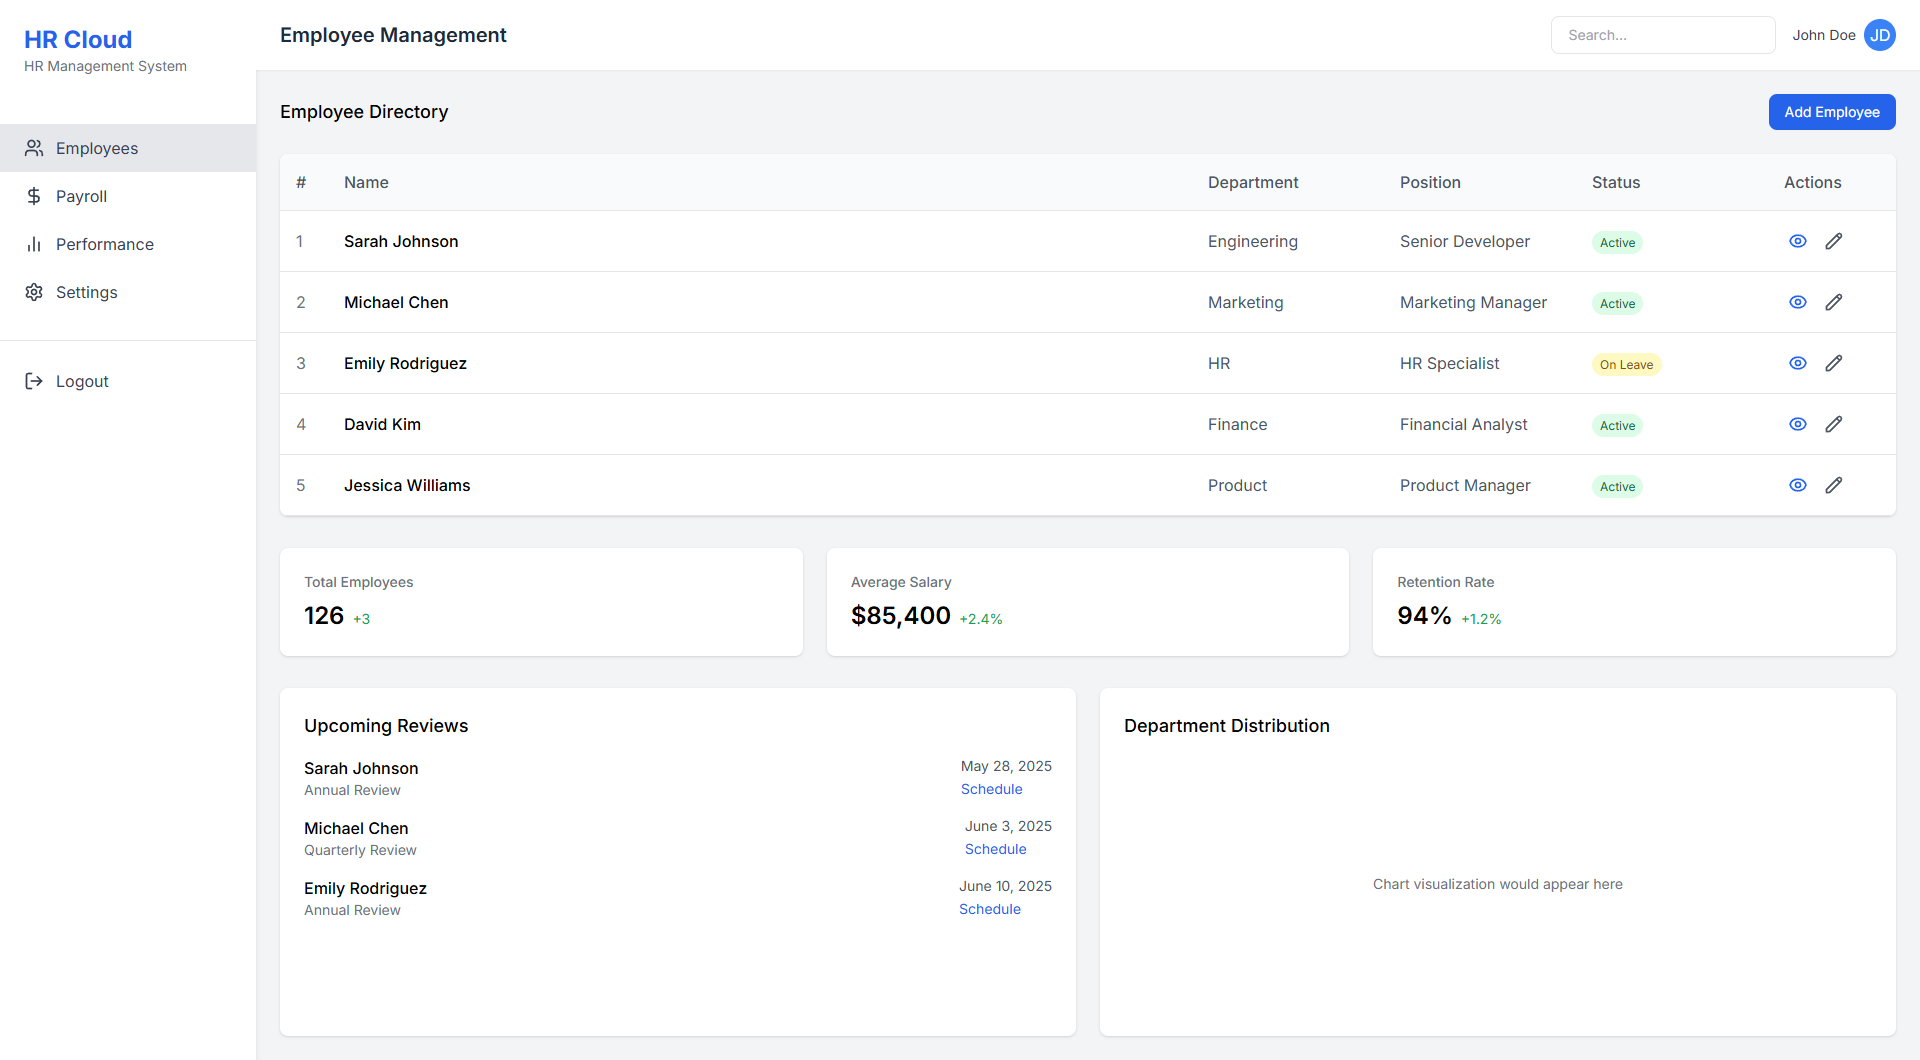Click David Kim's Active status badge
The height and width of the screenshot is (1060, 1920).
tap(1617, 425)
